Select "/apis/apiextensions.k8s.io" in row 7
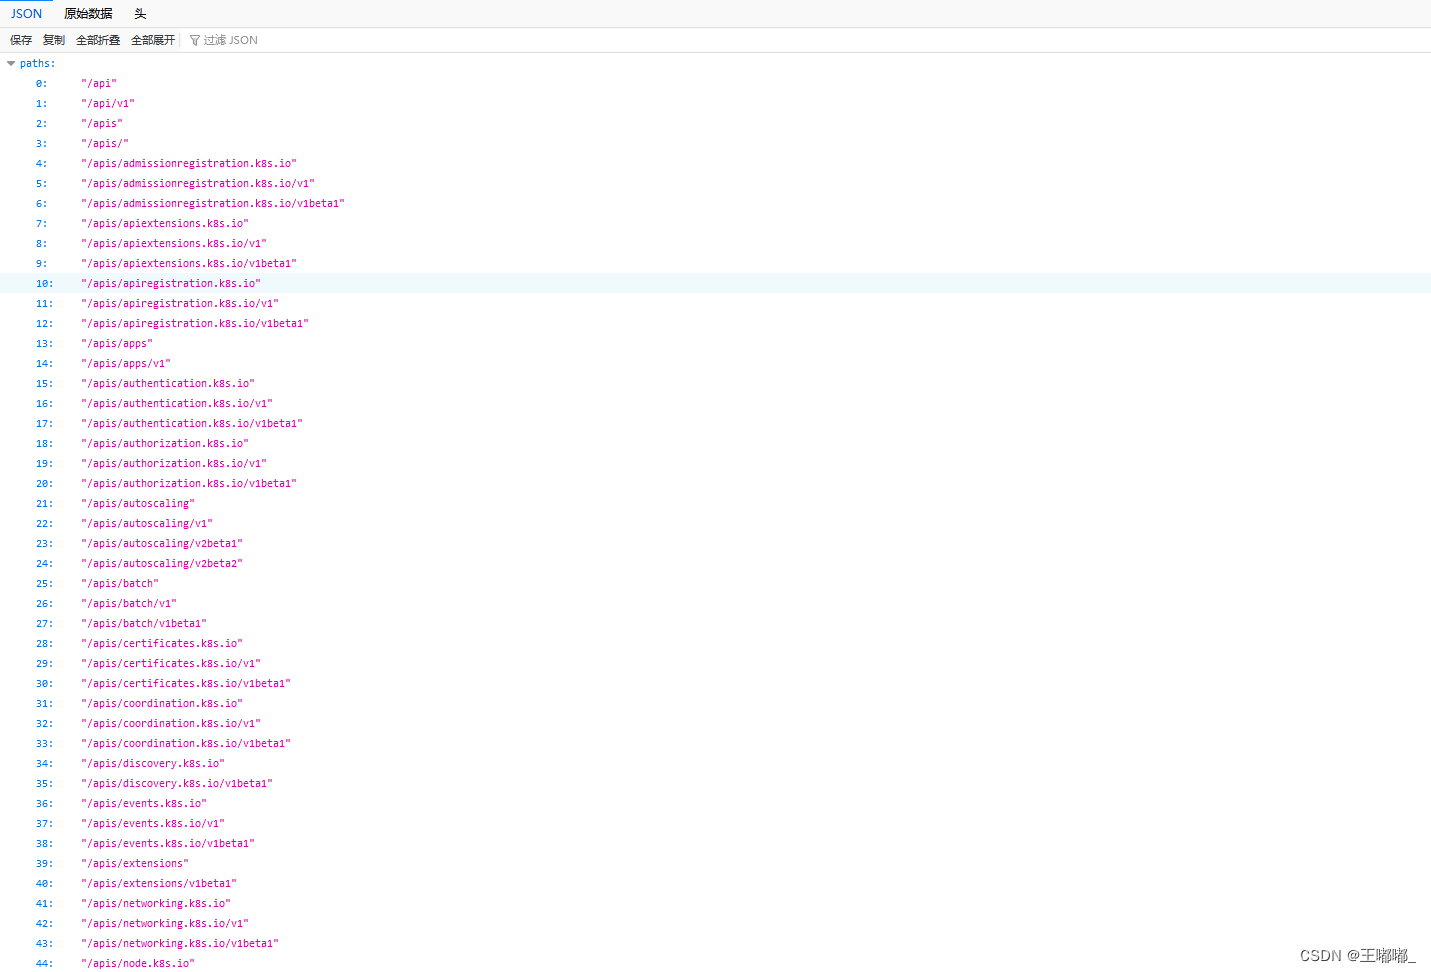Screen dimensions: 1431x972 click(x=165, y=223)
